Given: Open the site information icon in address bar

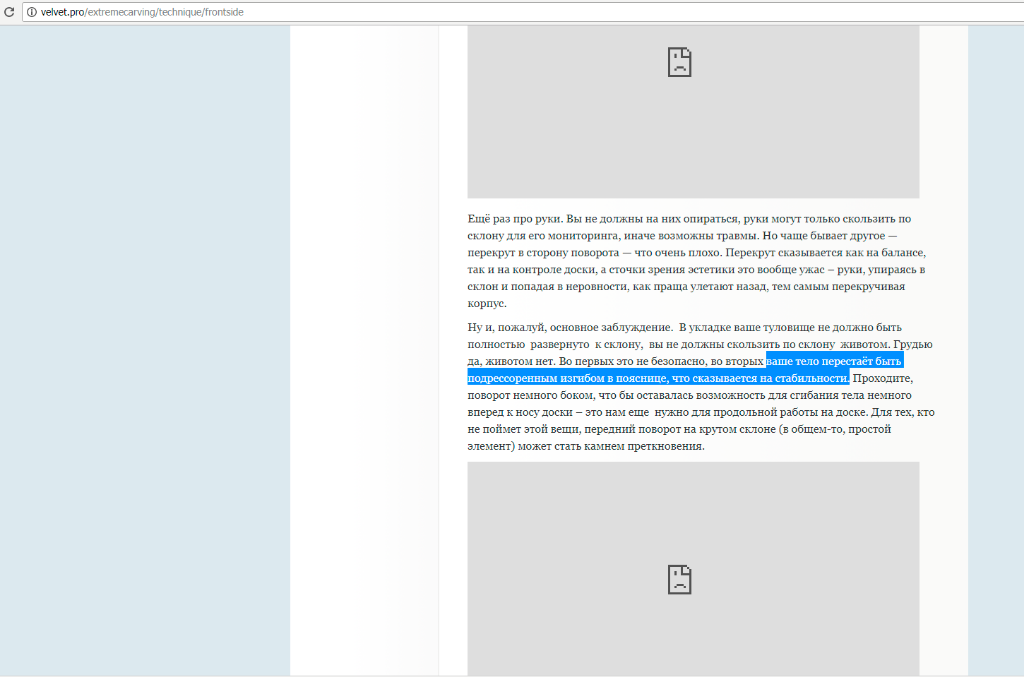Looking at the screenshot, I should (x=31, y=12).
